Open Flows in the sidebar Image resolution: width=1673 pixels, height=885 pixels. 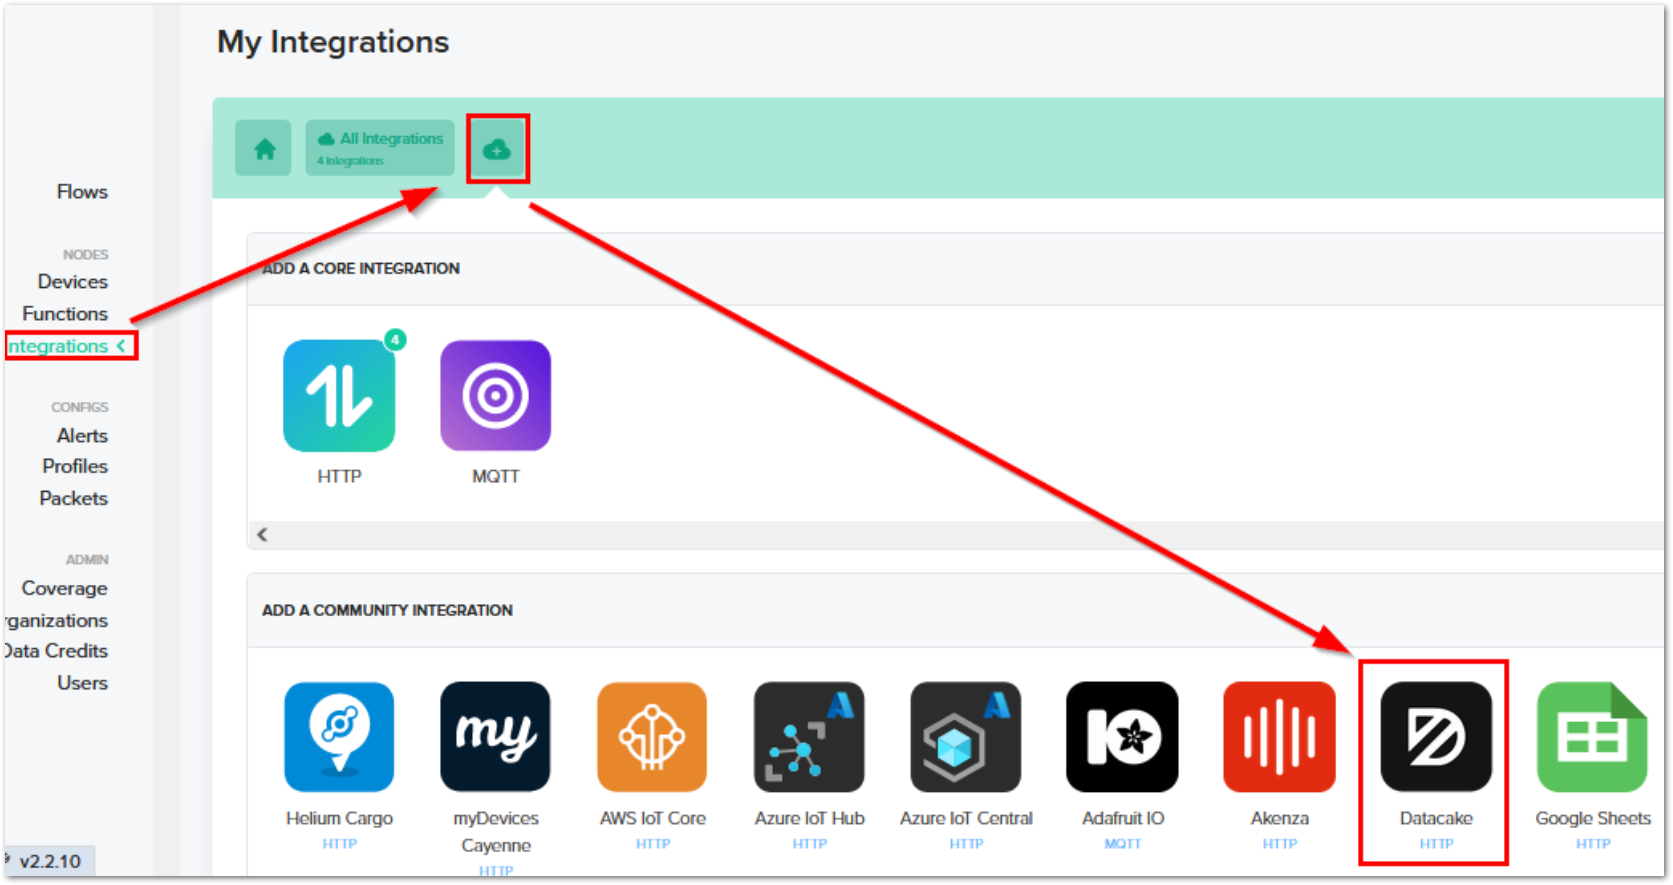click(x=82, y=192)
